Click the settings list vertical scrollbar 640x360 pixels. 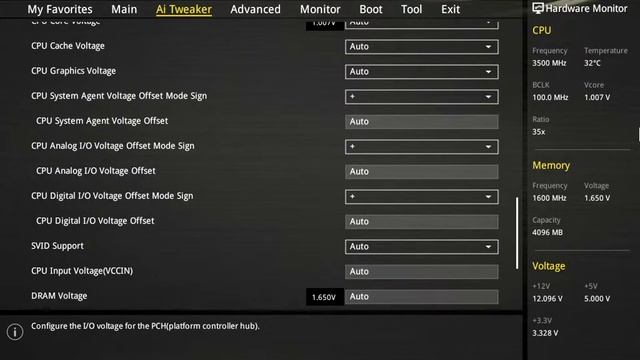[517, 233]
